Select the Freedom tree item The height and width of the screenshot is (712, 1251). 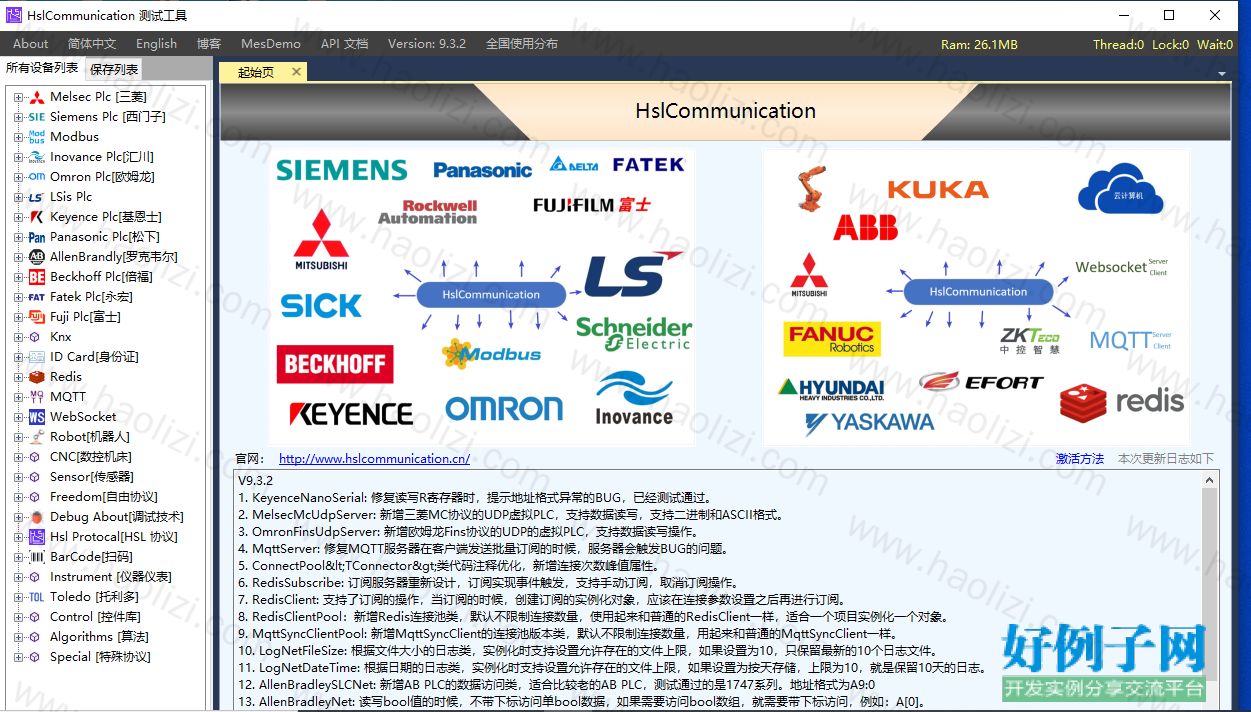coord(104,497)
